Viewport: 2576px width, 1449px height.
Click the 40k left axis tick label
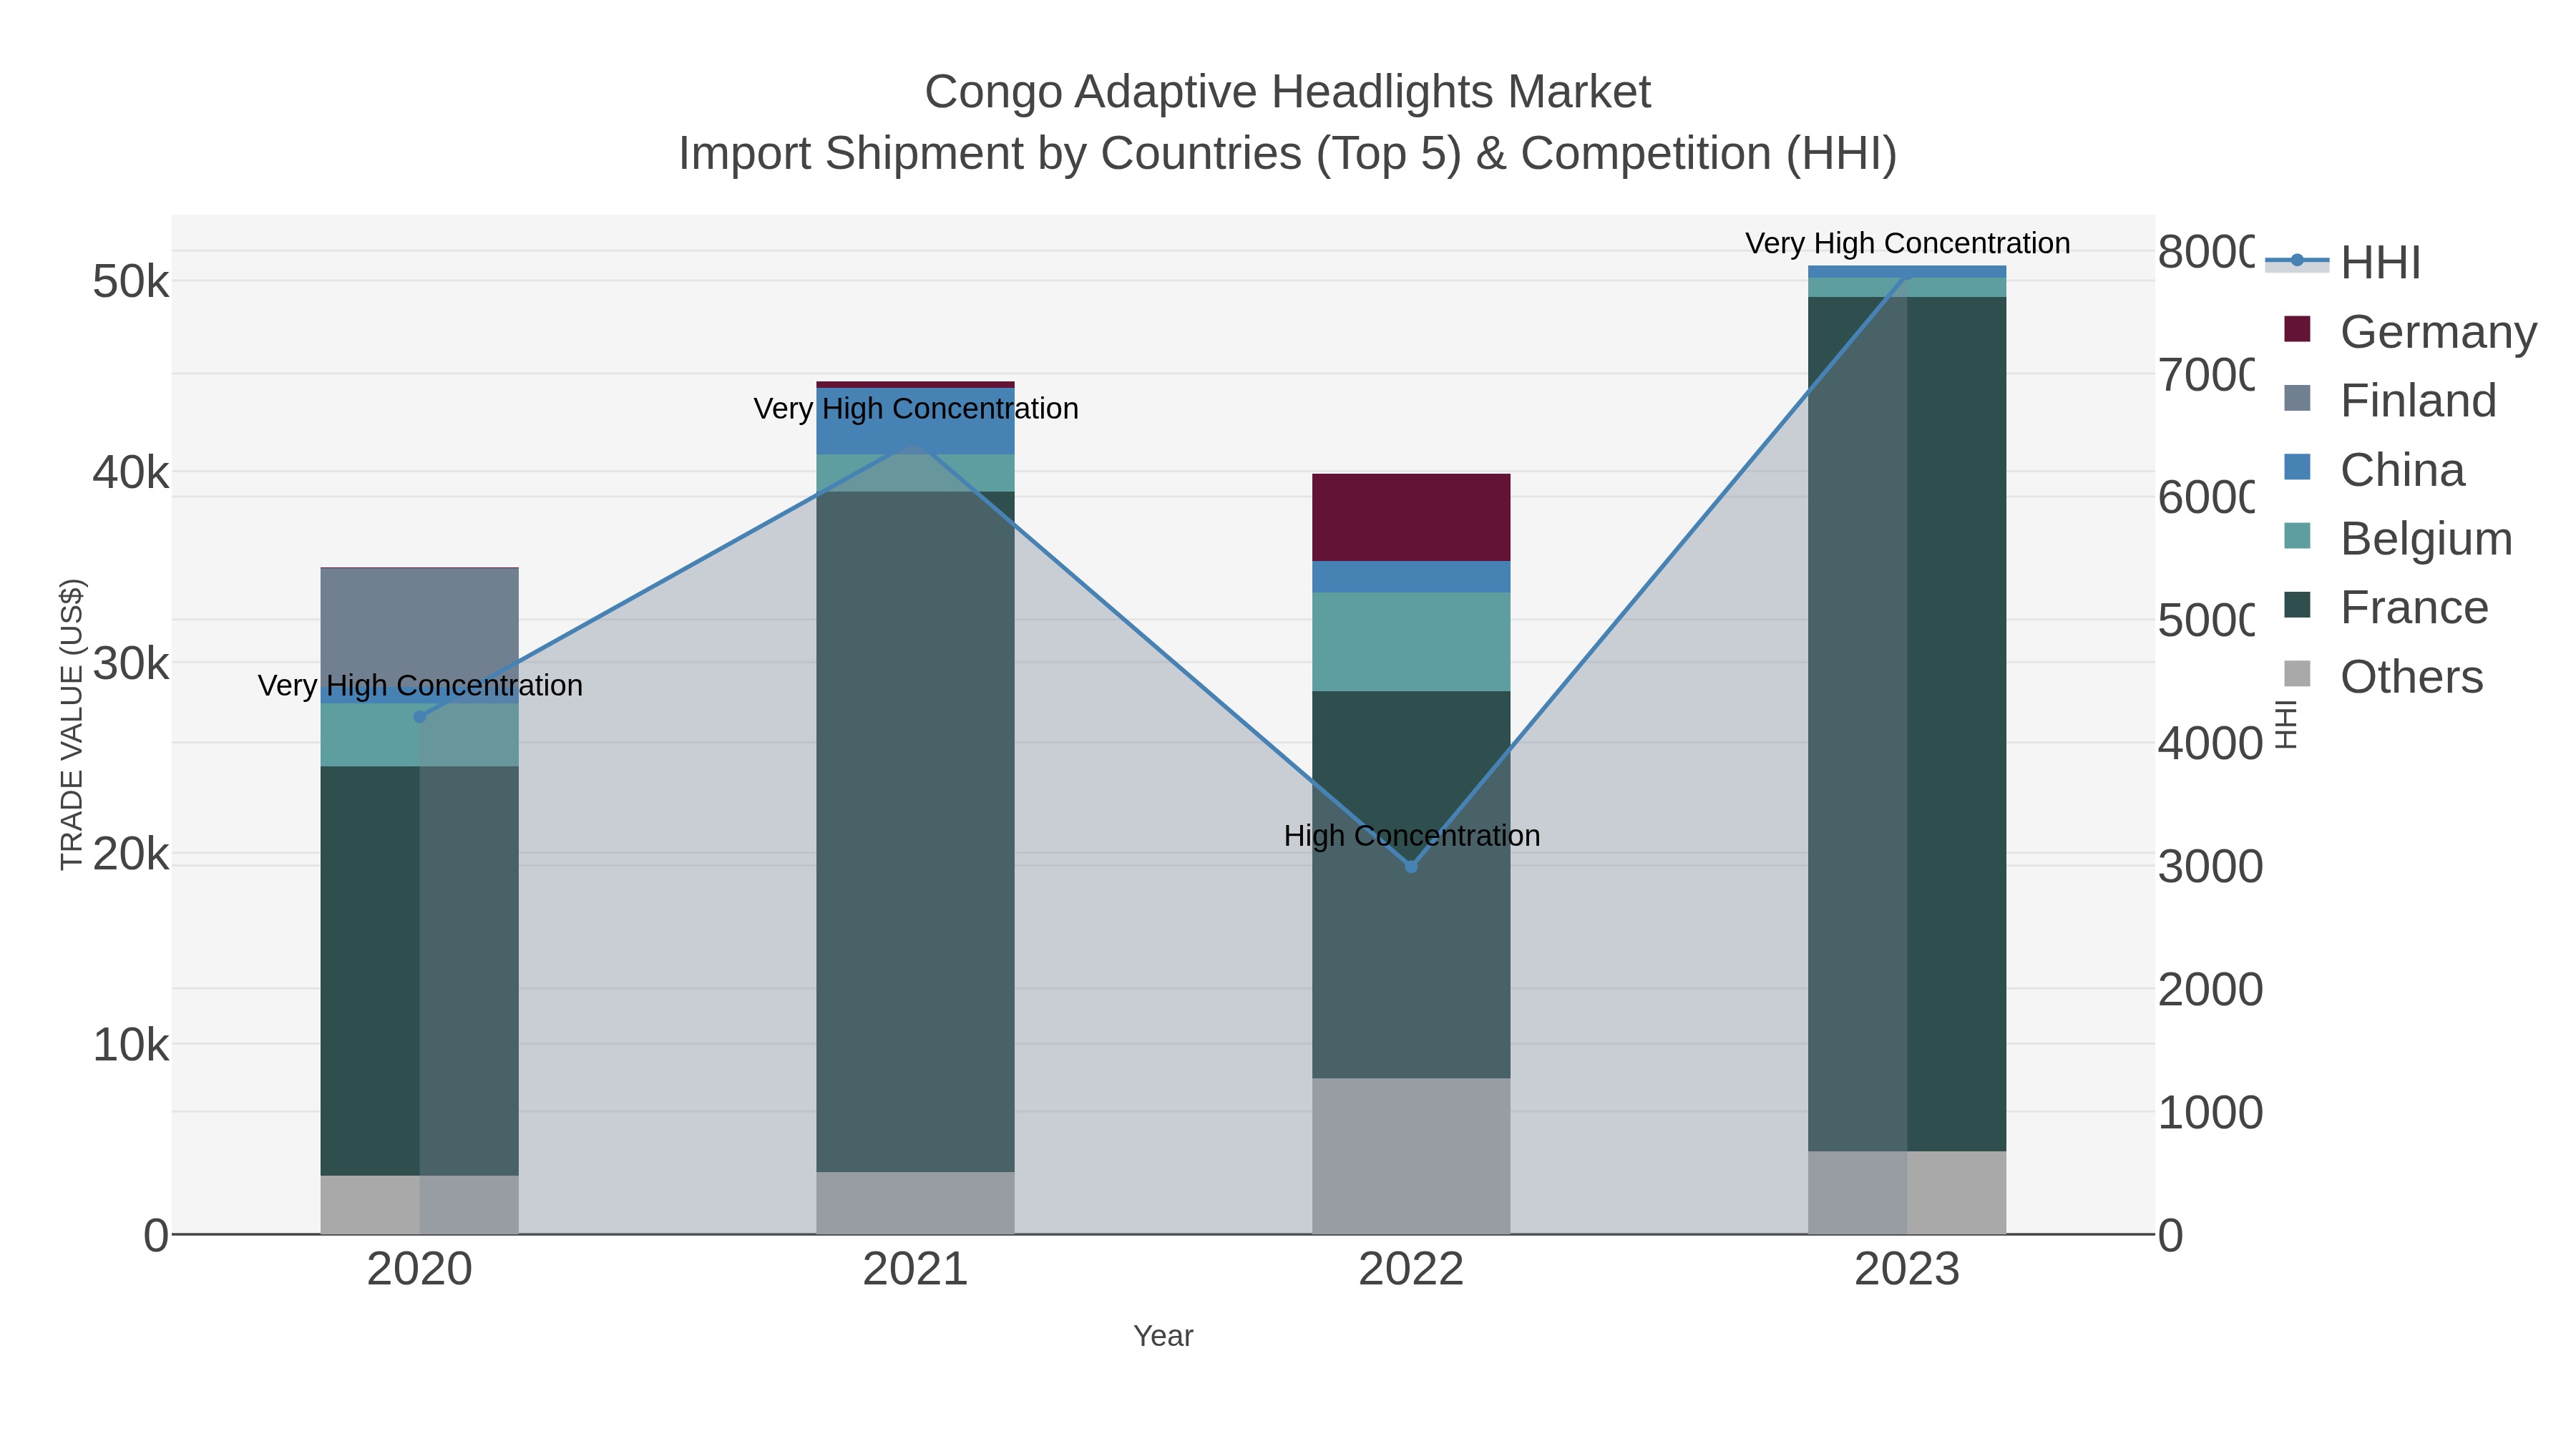pos(131,472)
